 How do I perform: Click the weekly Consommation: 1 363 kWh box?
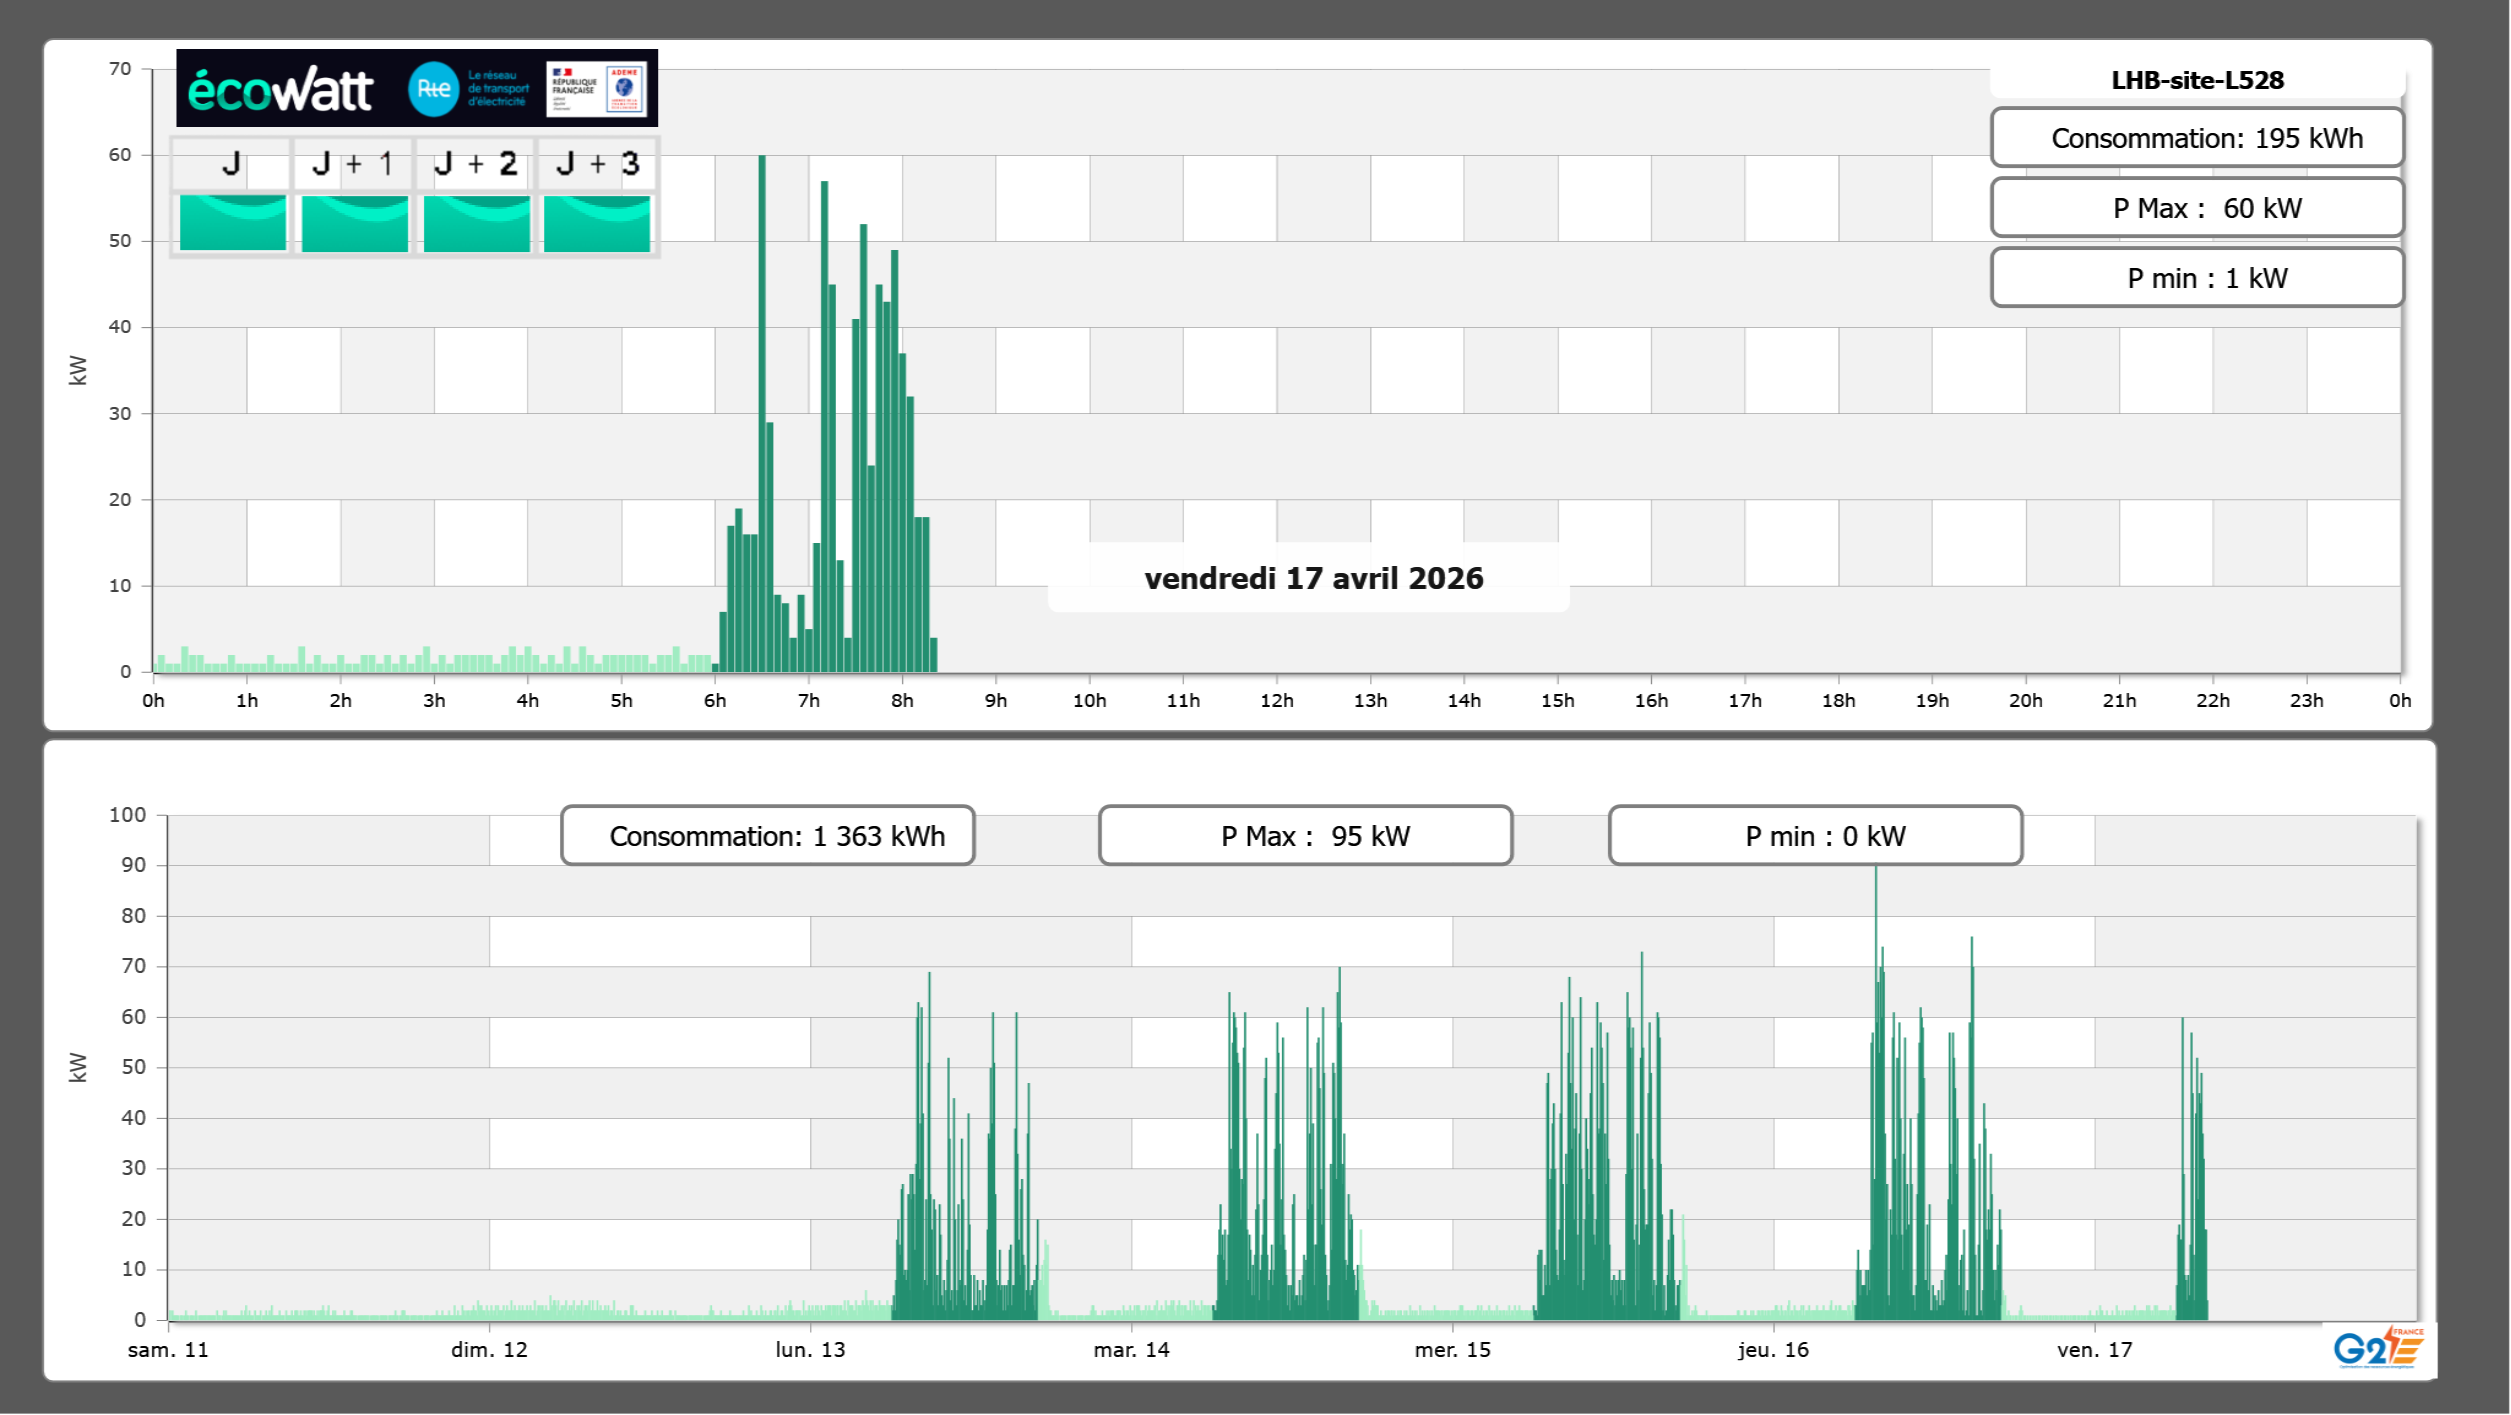[768, 836]
